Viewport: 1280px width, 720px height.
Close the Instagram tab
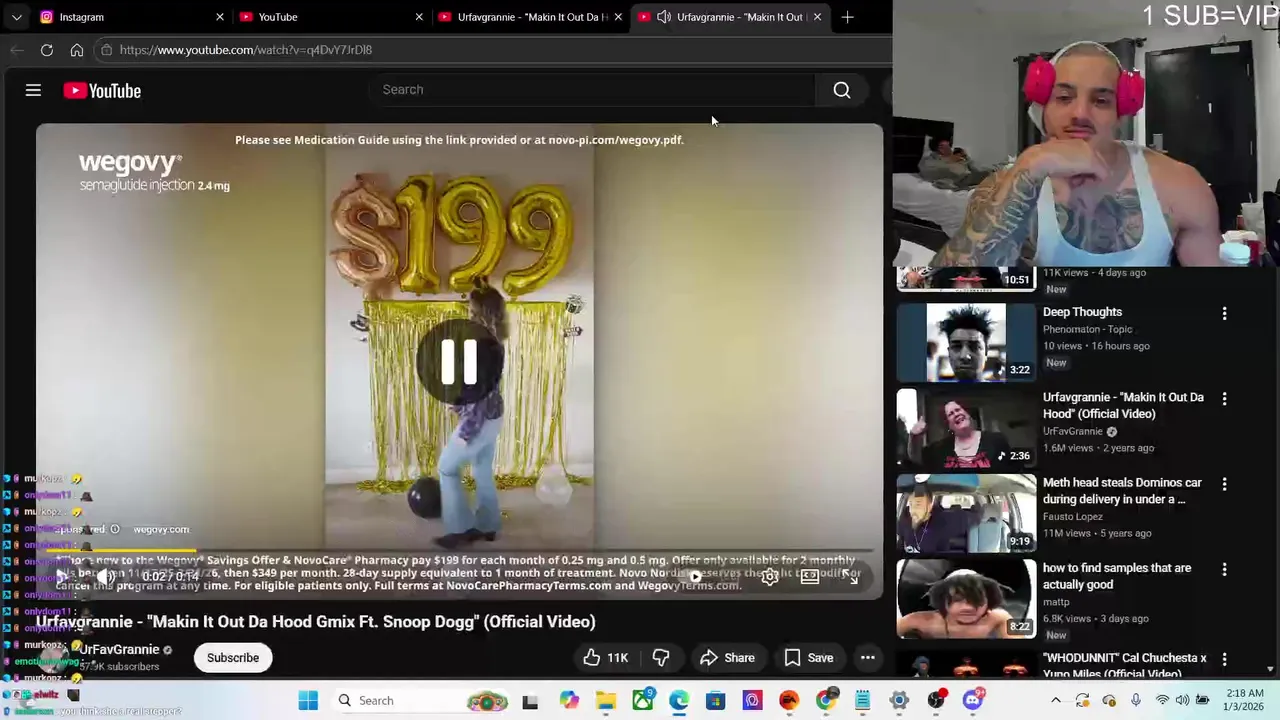220,17
